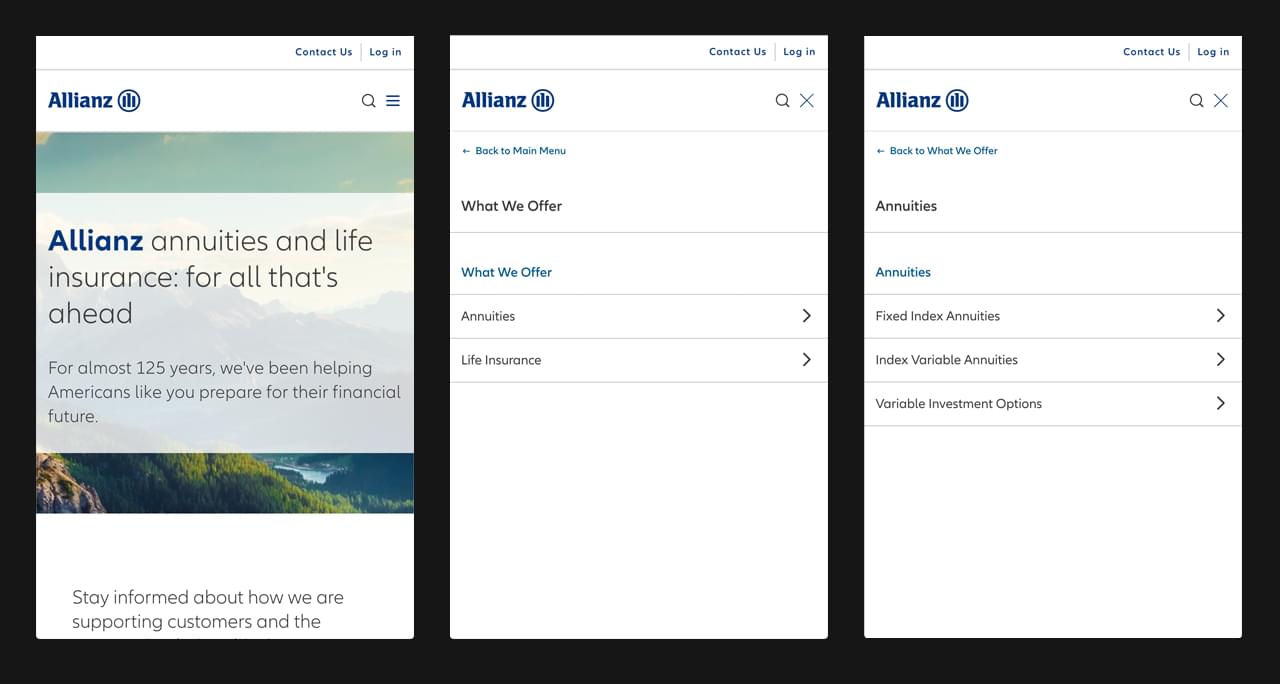Click the hero heading about annuities and life insurance
This screenshot has width=1280, height=684.
210,277
